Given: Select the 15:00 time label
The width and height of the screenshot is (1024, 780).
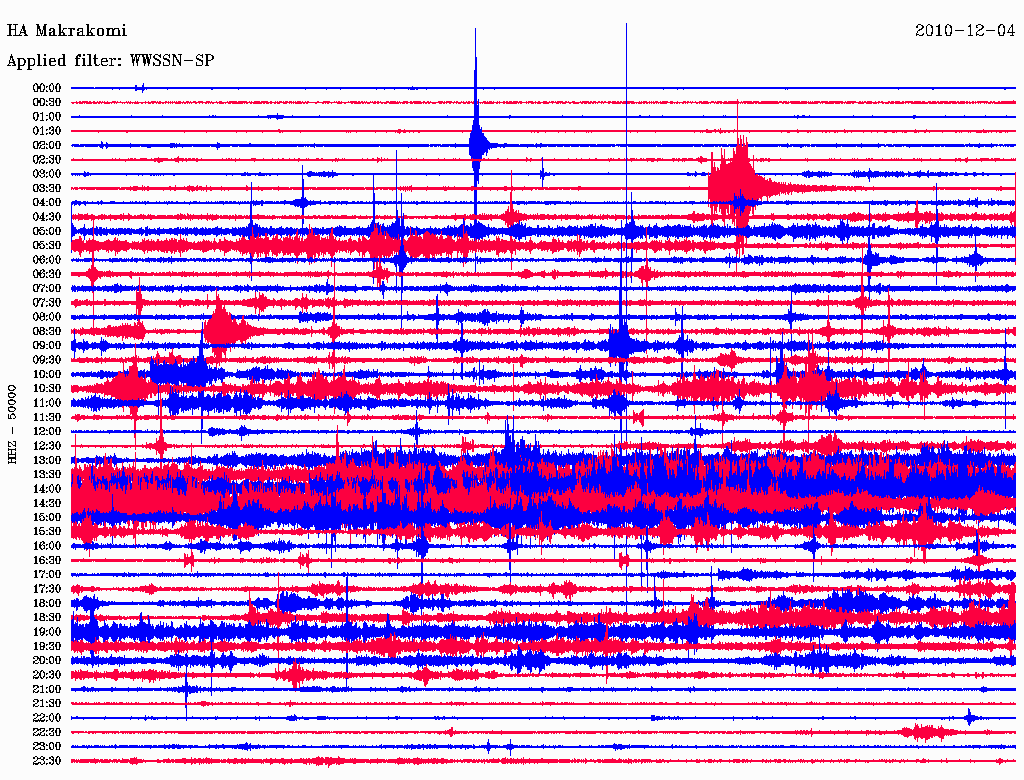Looking at the screenshot, I should [47, 517].
